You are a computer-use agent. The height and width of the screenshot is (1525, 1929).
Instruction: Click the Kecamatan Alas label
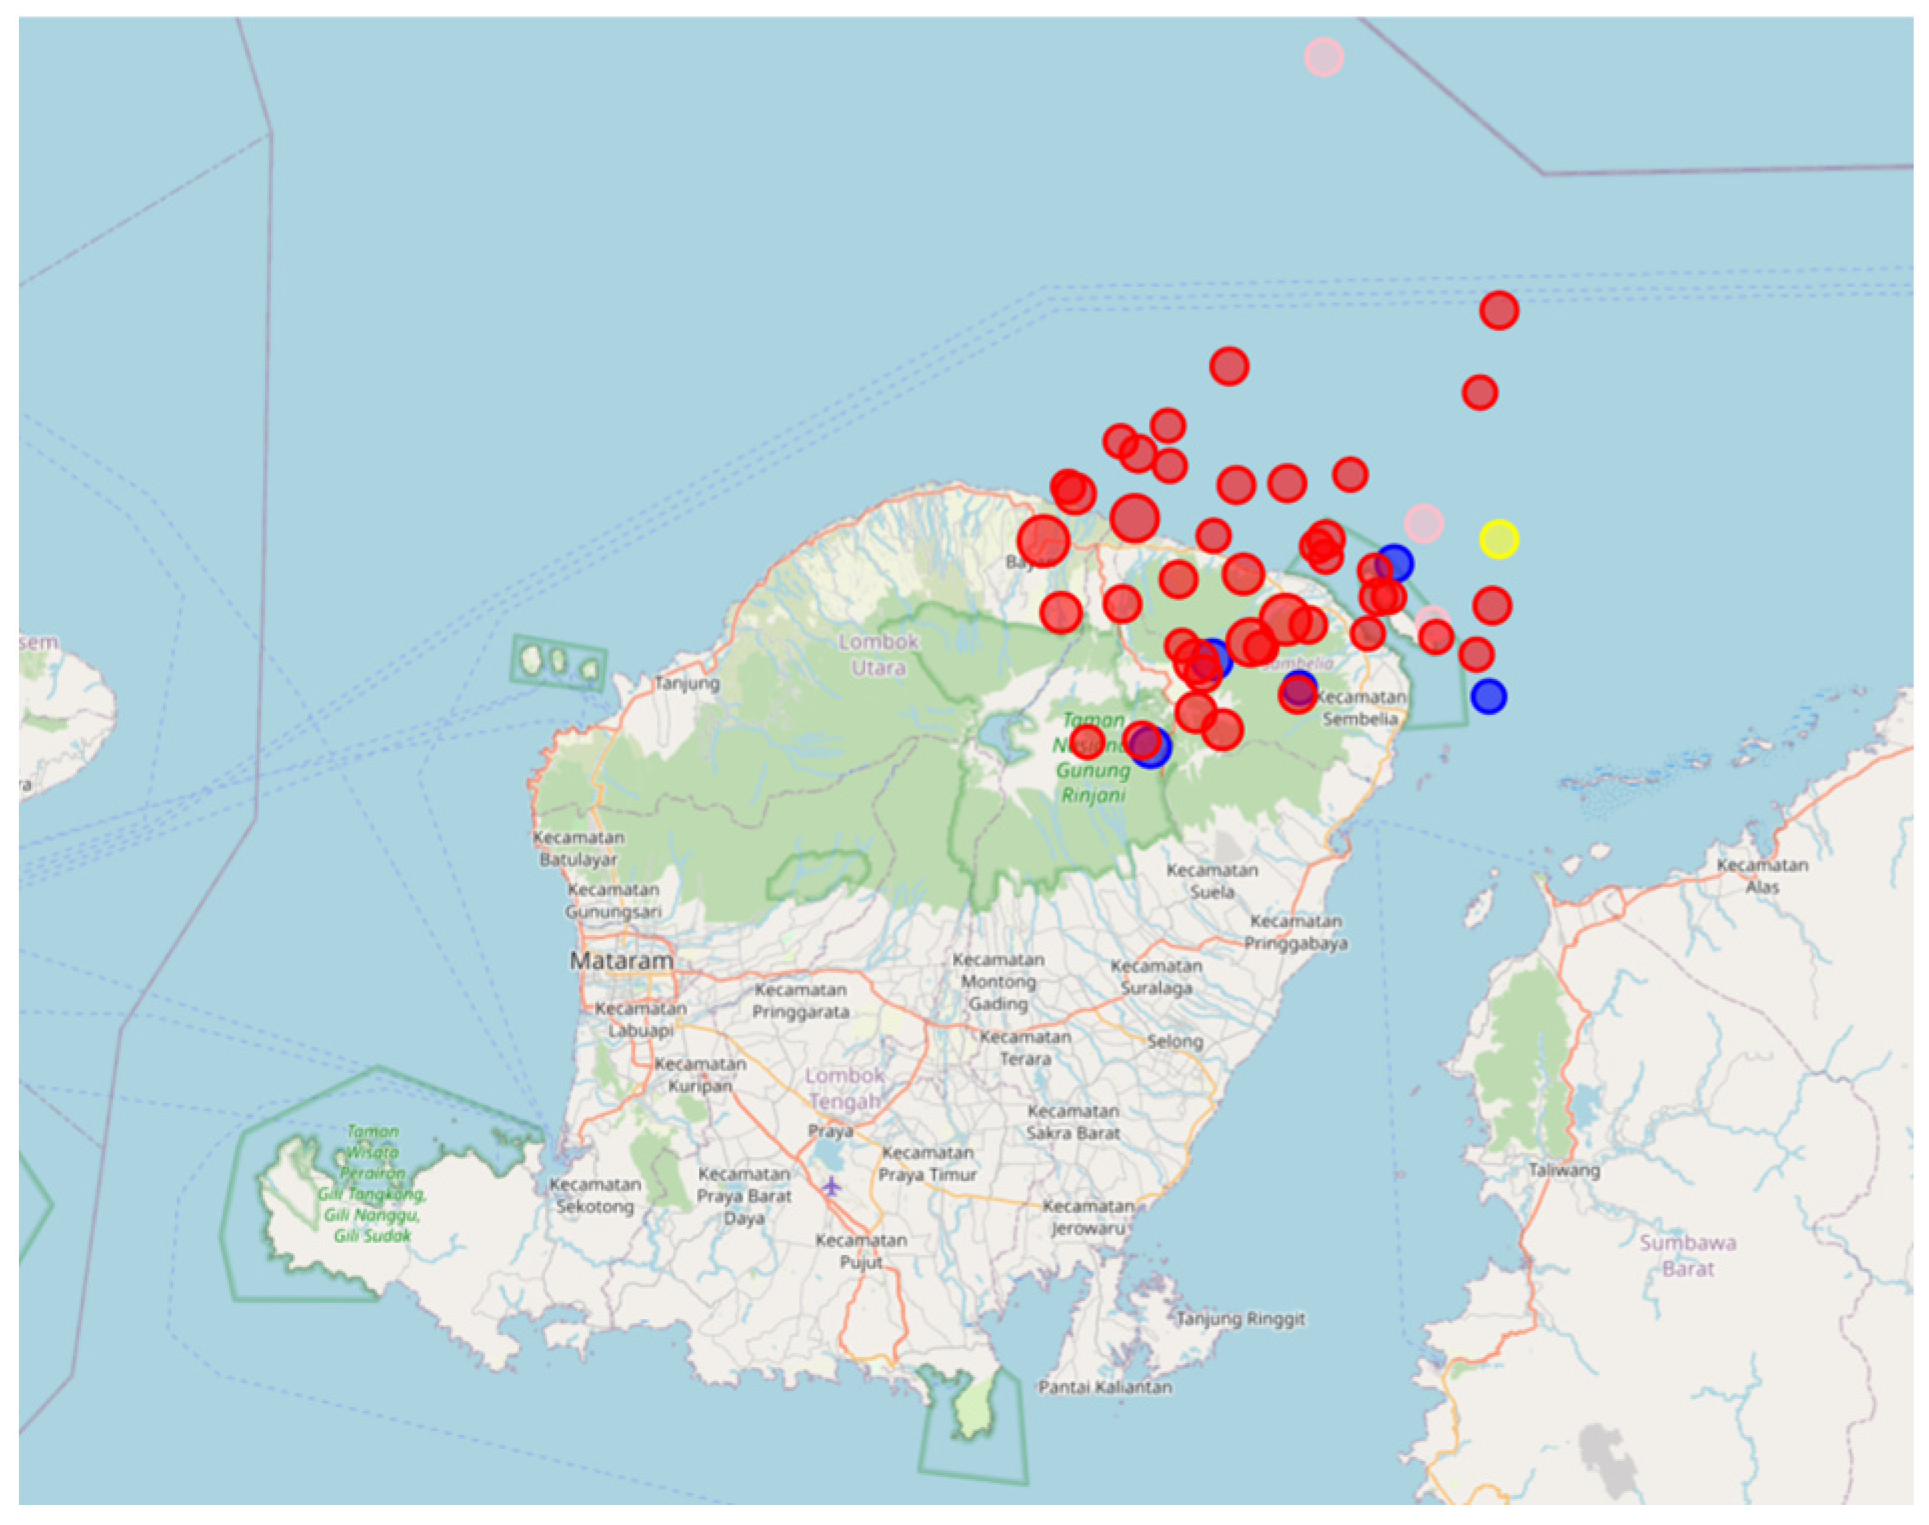(x=1761, y=875)
